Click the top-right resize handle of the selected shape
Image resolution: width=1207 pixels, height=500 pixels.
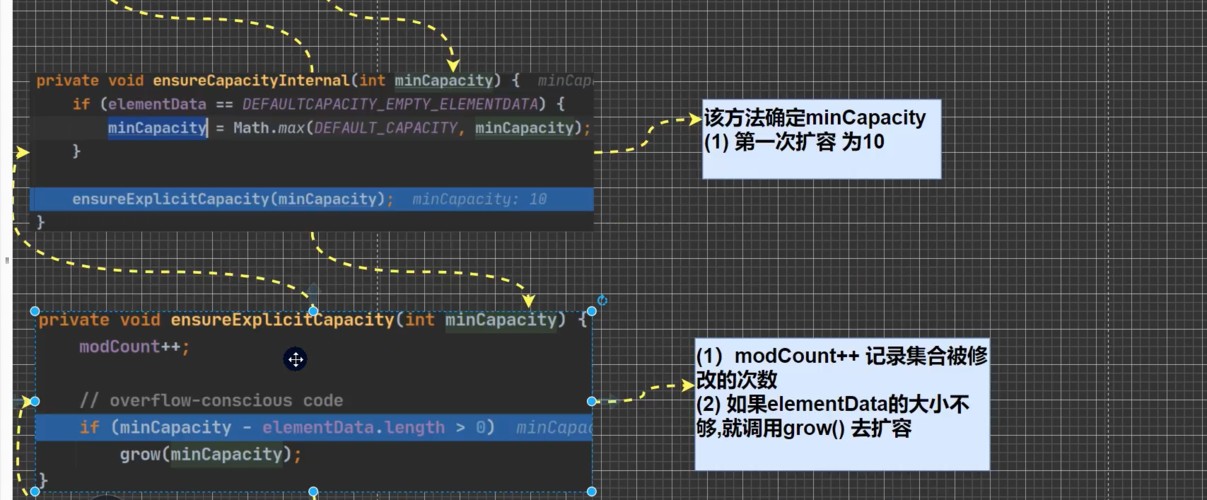click(592, 311)
